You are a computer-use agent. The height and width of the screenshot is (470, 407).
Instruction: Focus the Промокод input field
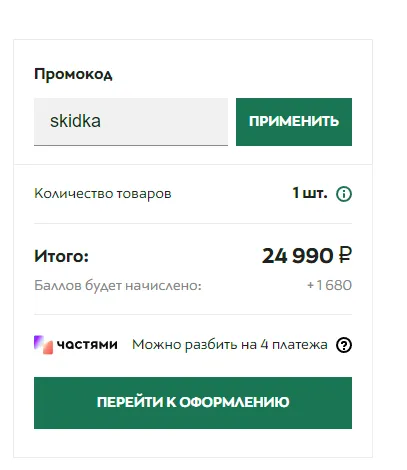(x=131, y=122)
